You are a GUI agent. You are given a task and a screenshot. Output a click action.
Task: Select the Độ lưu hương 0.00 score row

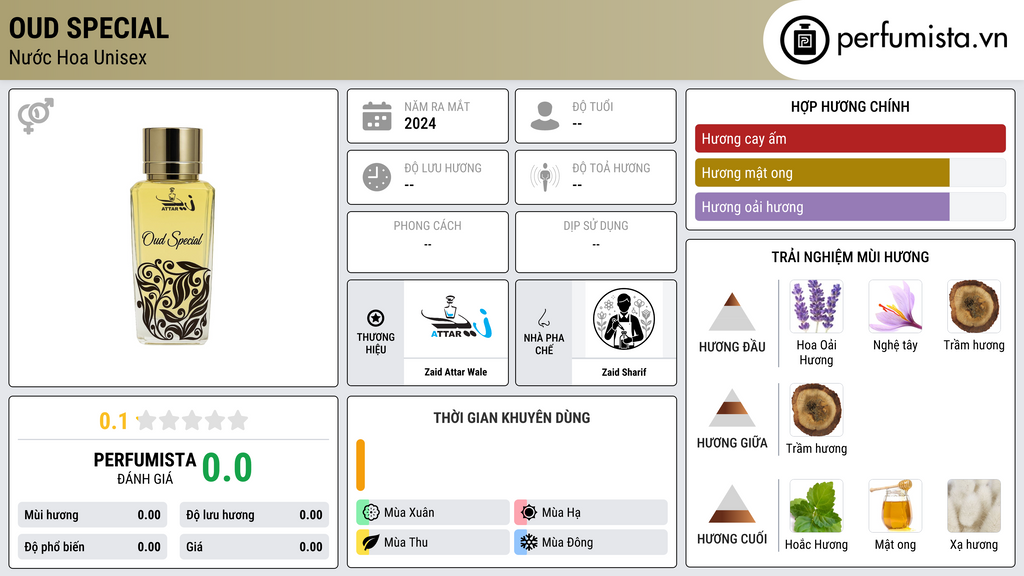(x=254, y=515)
